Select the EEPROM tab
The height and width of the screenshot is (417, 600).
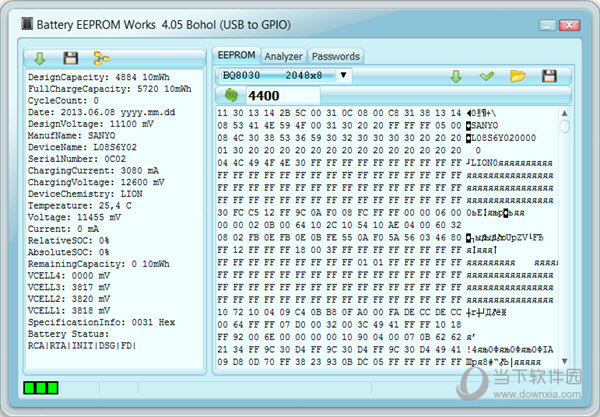[237, 55]
